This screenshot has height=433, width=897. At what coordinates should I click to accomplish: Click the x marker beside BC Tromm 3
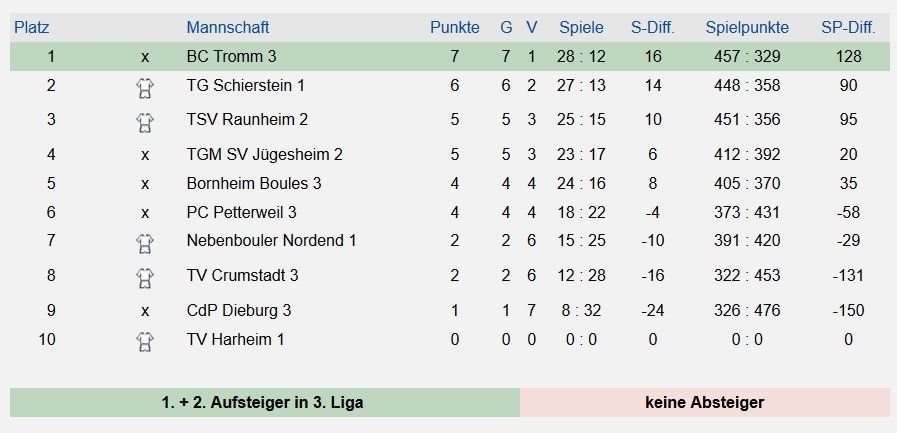pos(145,57)
